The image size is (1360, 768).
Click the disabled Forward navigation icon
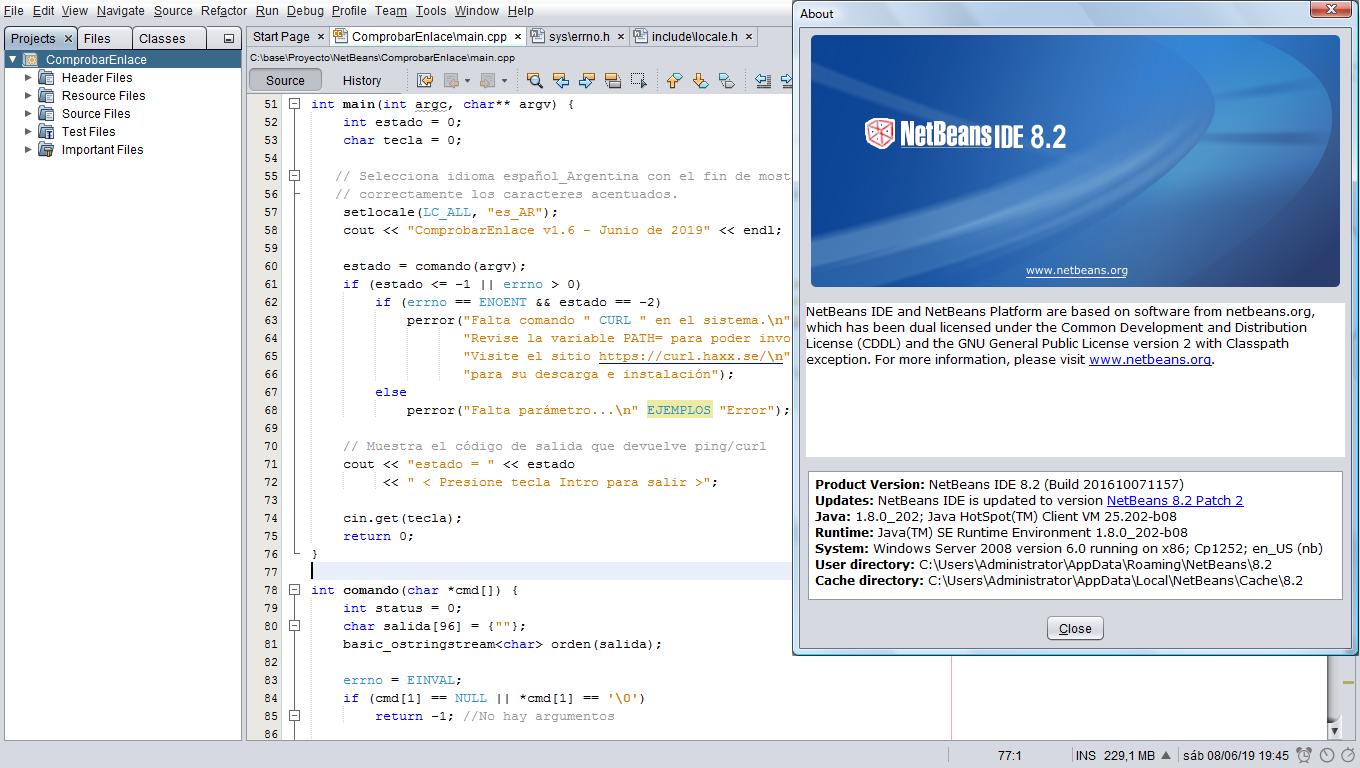(488, 80)
